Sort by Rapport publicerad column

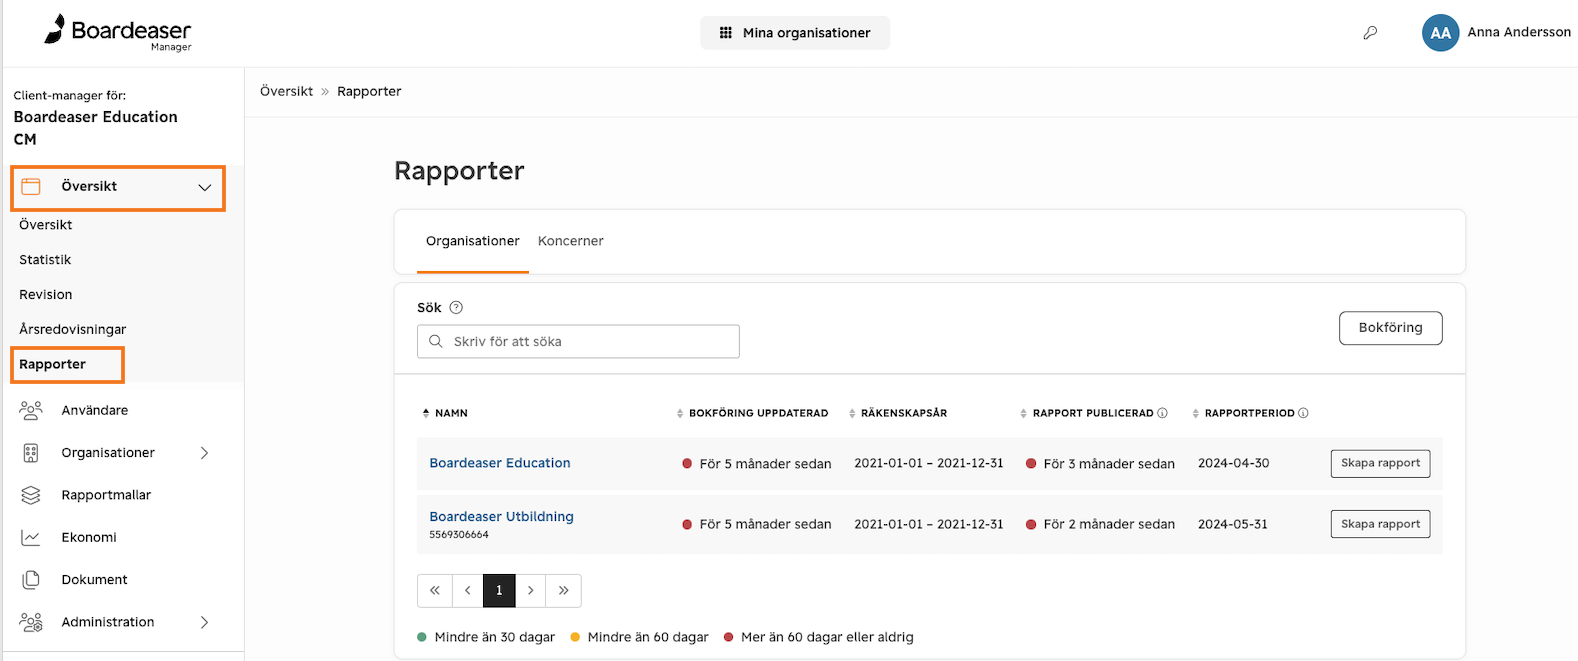pyautogui.click(x=1024, y=413)
